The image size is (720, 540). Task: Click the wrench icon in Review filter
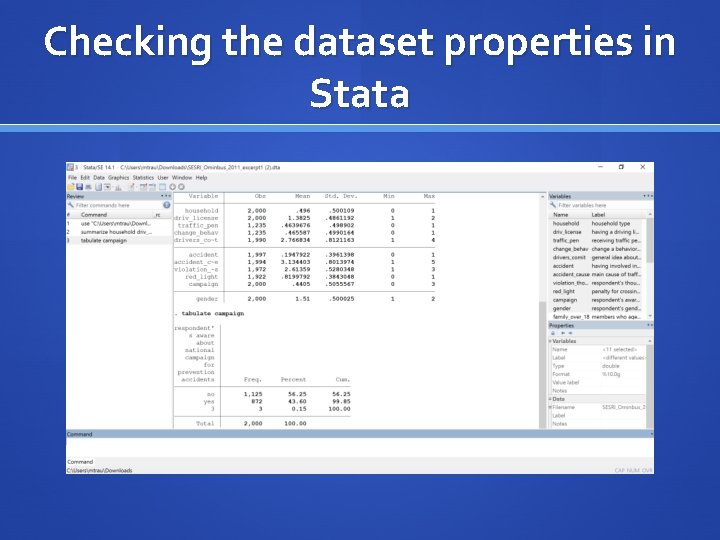coord(71,205)
